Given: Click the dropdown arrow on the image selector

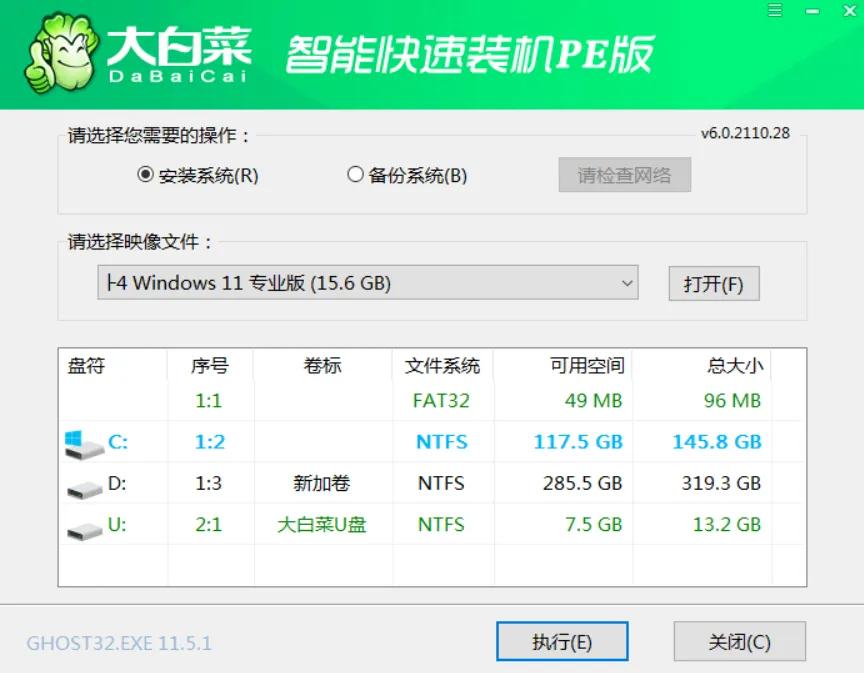Looking at the screenshot, I should [x=627, y=283].
